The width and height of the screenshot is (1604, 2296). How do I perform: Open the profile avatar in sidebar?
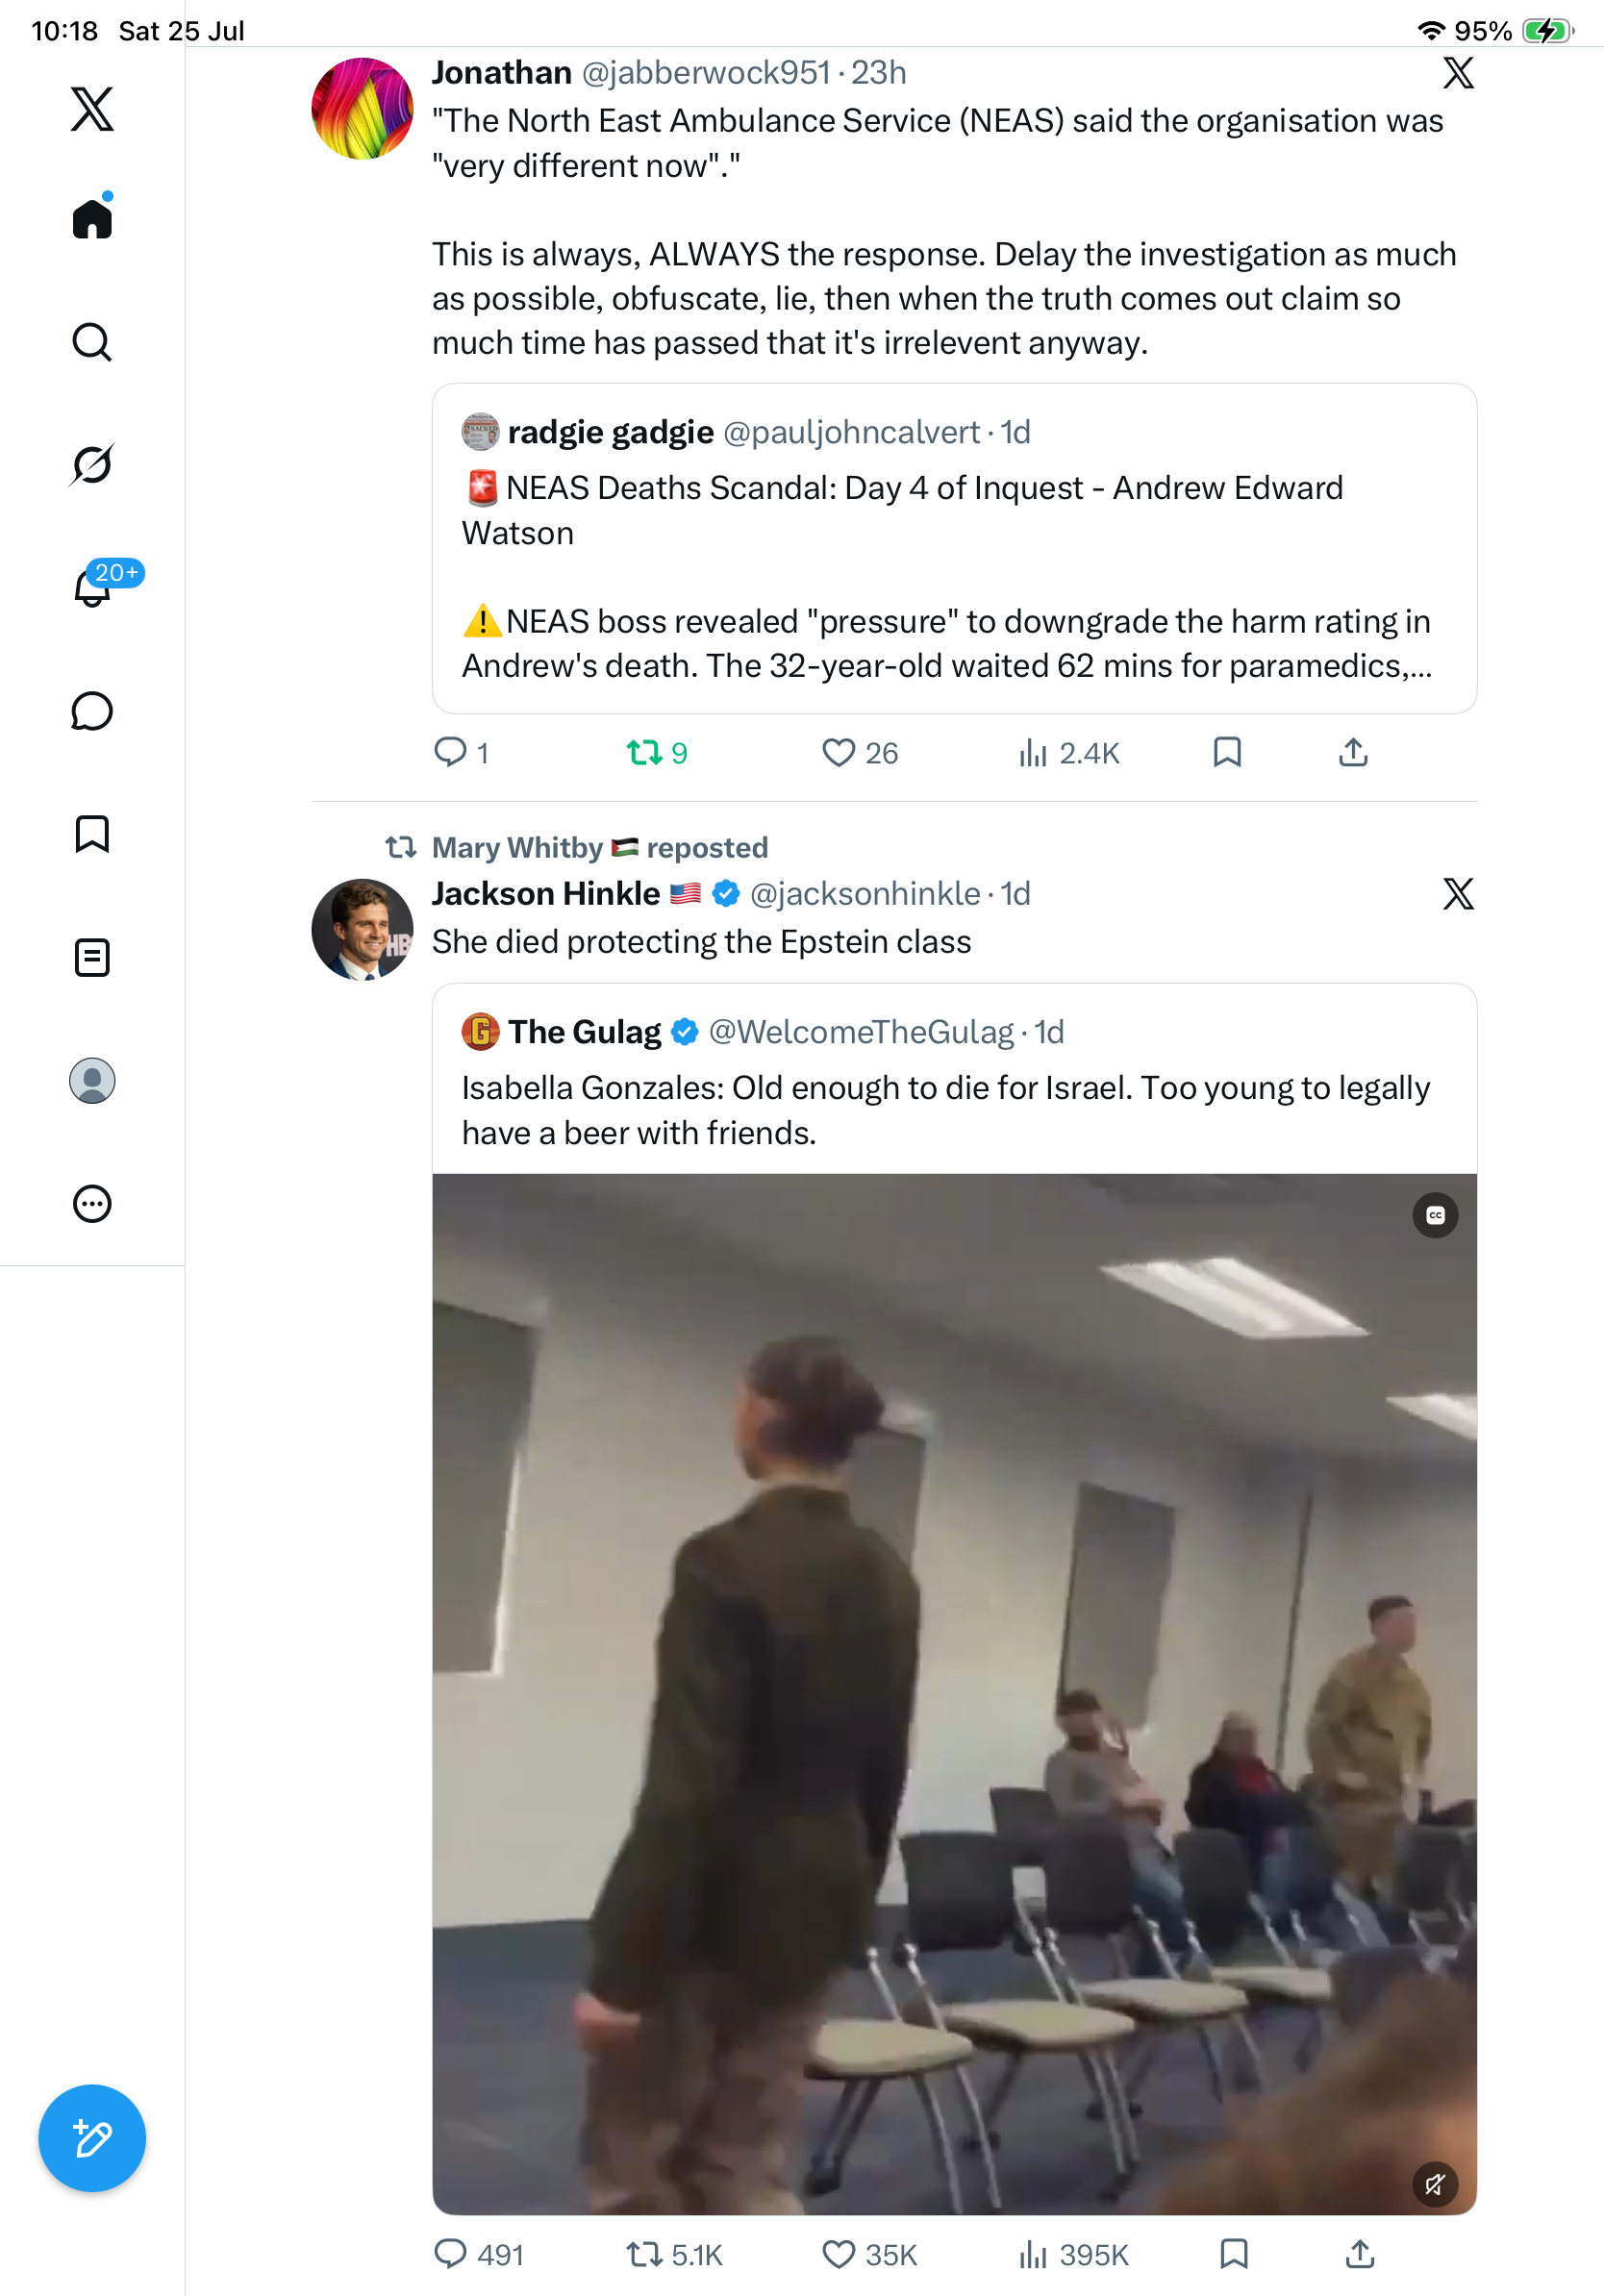92,1081
